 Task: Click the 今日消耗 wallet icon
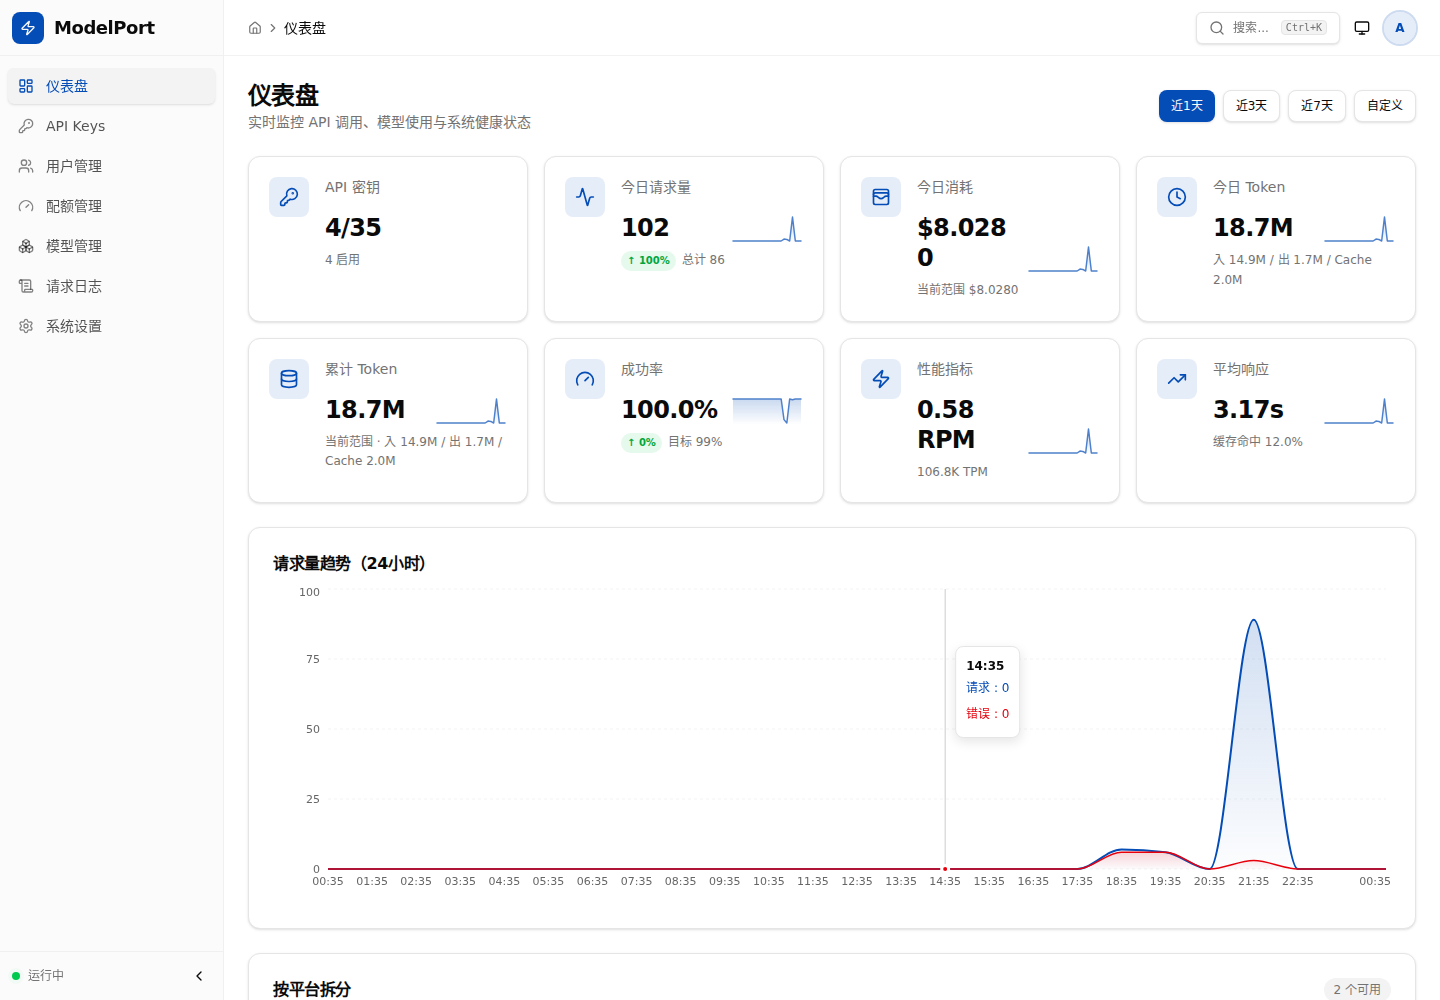pyautogui.click(x=881, y=197)
